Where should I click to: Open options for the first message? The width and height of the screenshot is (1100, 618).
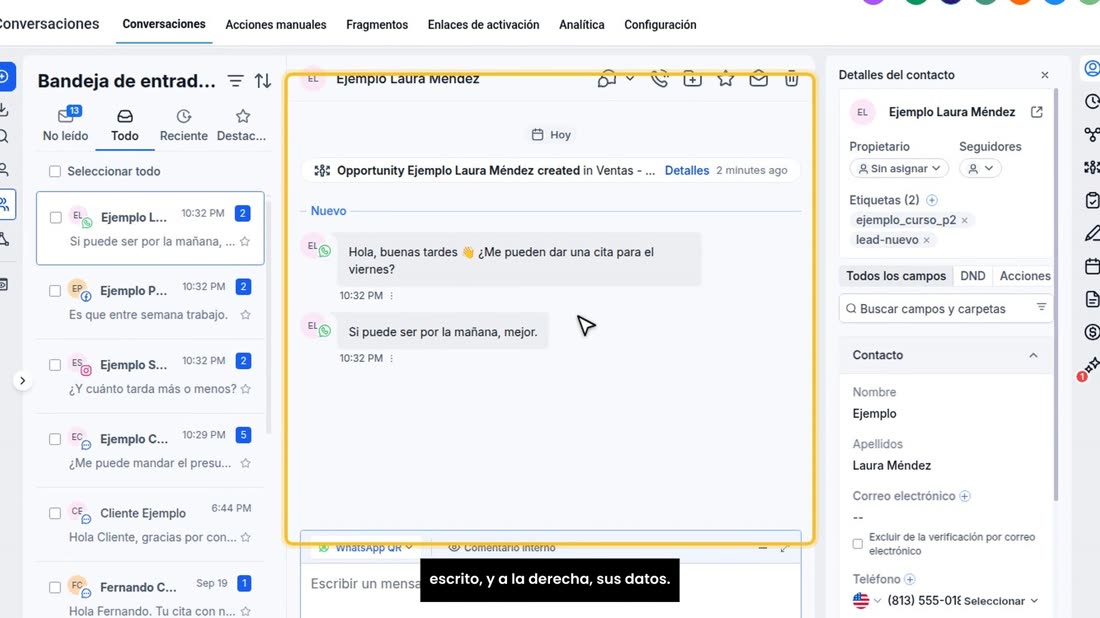(x=391, y=296)
